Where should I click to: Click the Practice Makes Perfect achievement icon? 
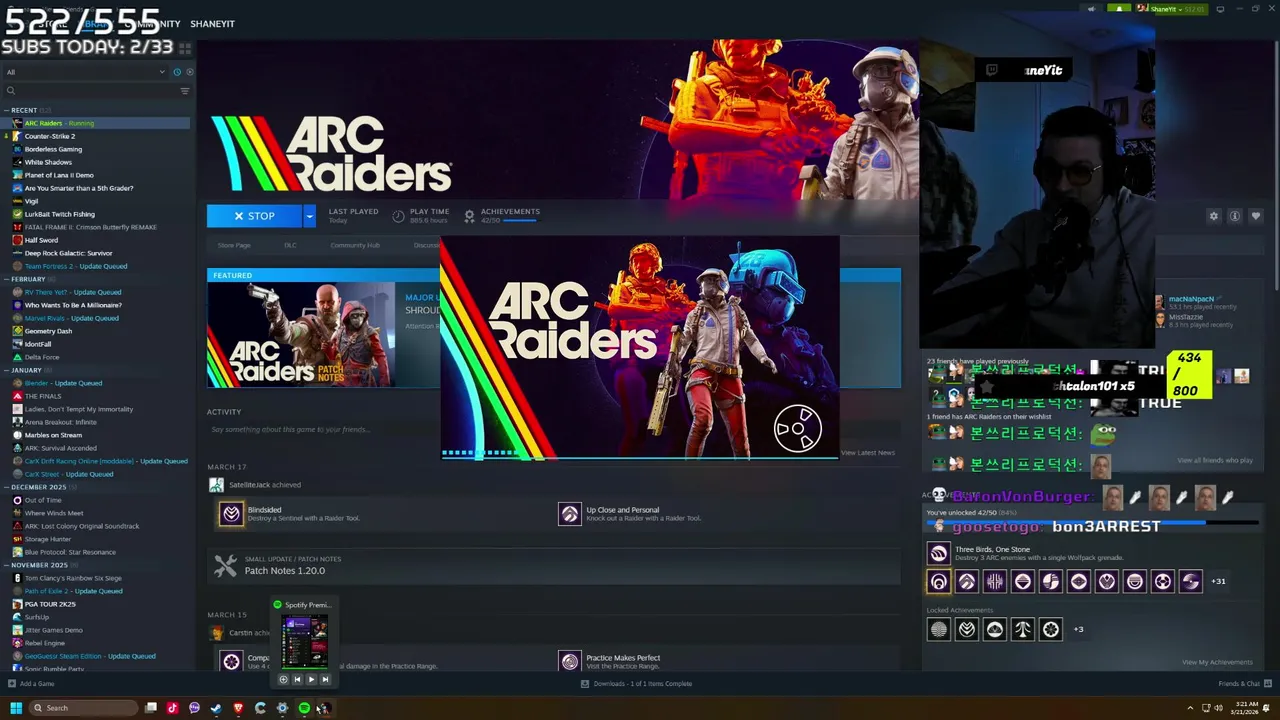click(570, 661)
